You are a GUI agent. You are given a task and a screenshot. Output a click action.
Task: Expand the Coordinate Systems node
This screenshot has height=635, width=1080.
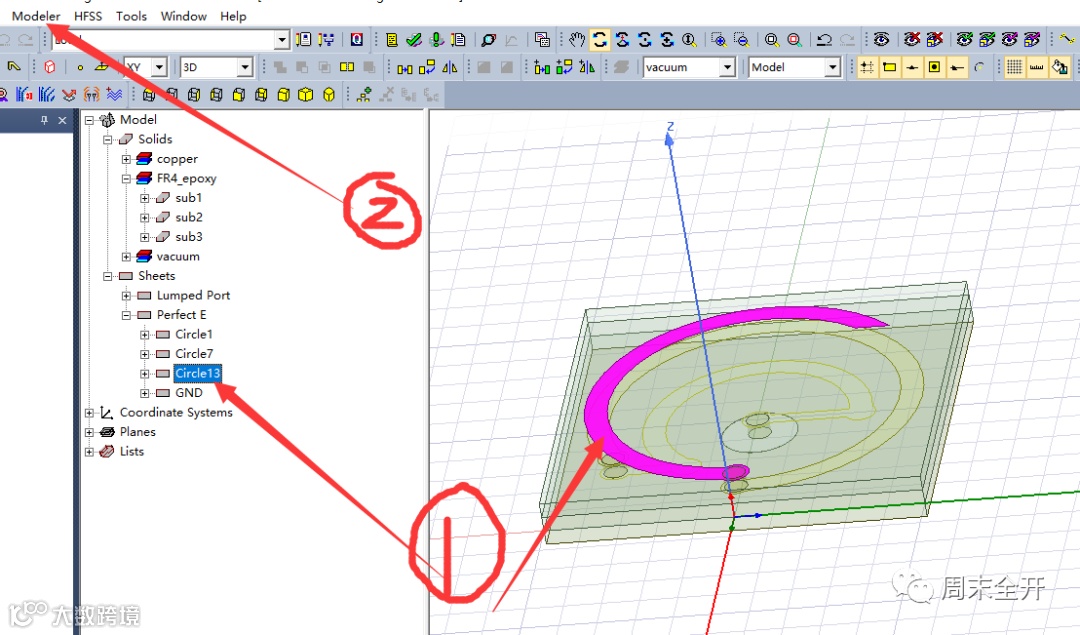coord(89,413)
